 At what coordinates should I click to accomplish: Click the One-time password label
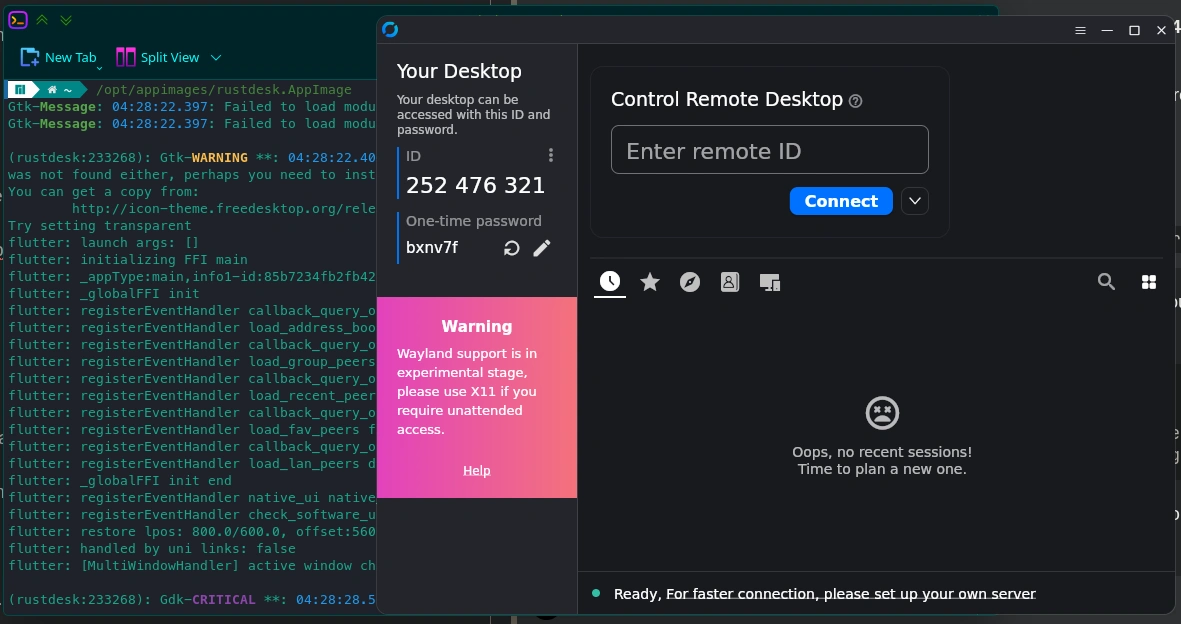pyautogui.click(x=473, y=221)
